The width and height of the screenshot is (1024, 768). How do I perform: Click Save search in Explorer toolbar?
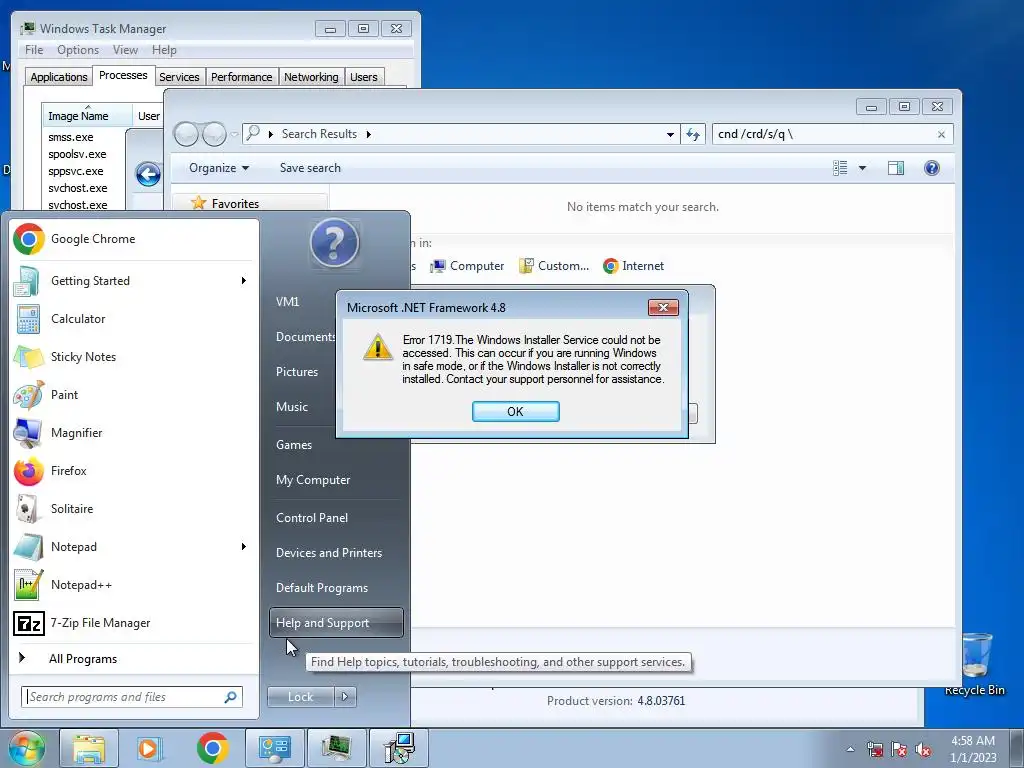tap(310, 168)
